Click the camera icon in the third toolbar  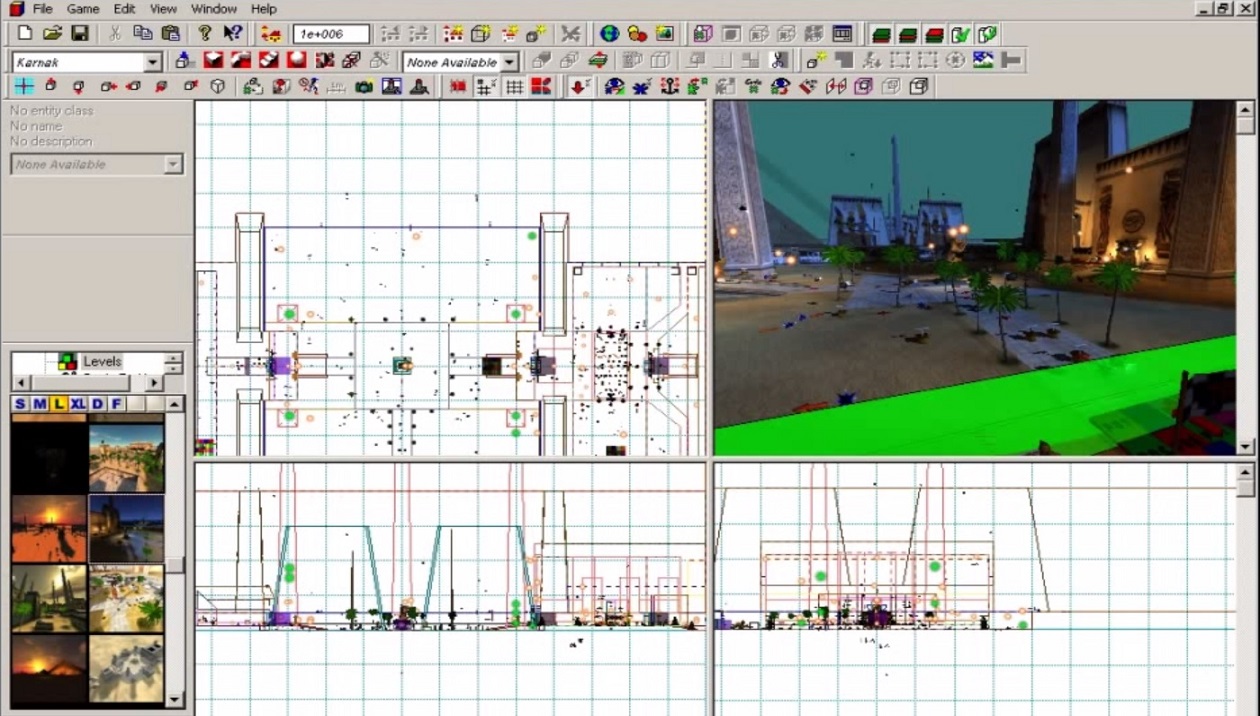[364, 87]
